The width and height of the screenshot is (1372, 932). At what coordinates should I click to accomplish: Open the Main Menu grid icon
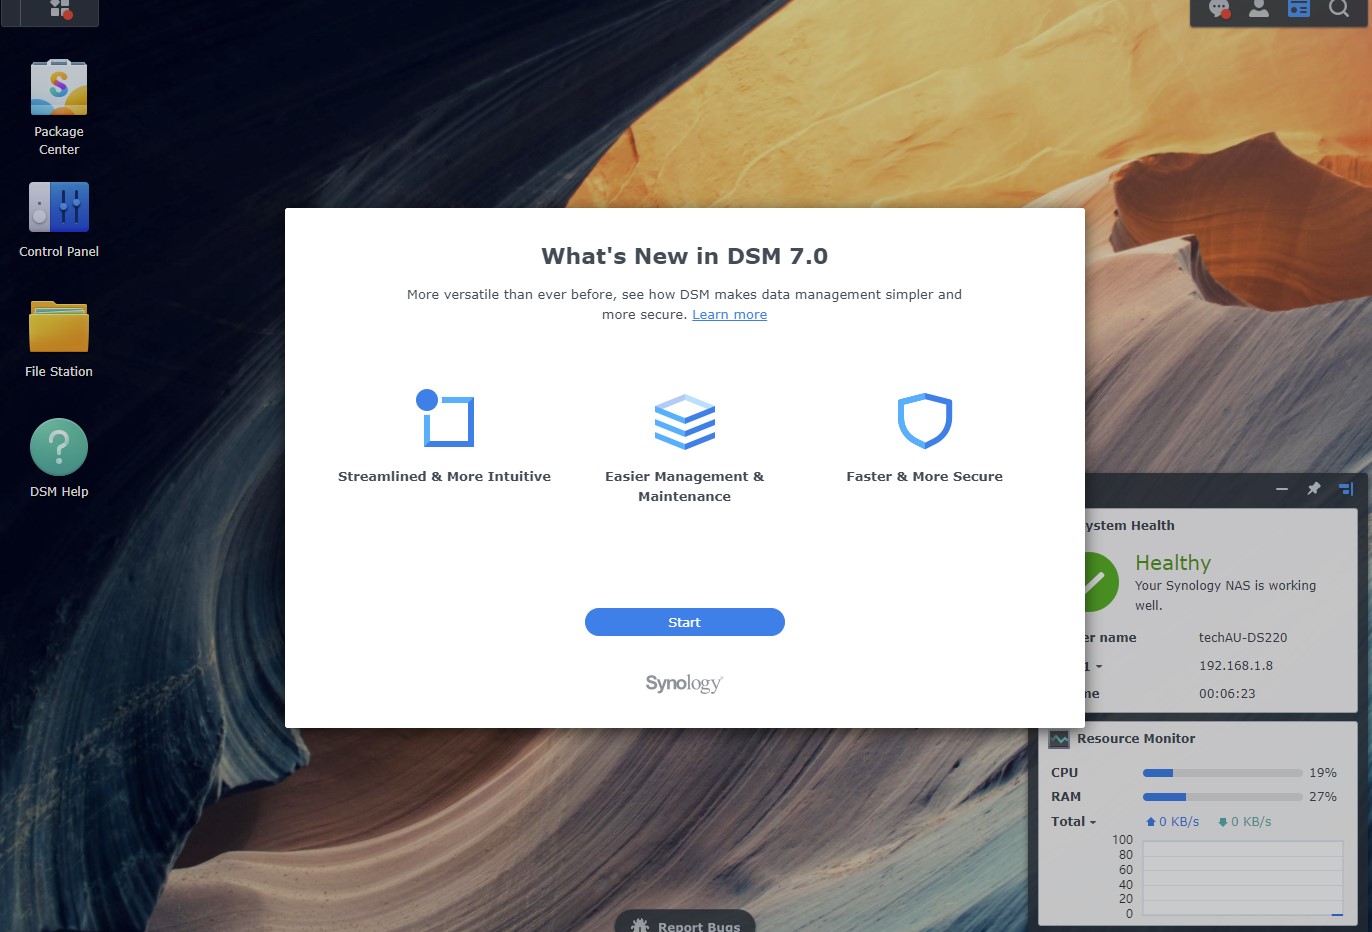60,9
